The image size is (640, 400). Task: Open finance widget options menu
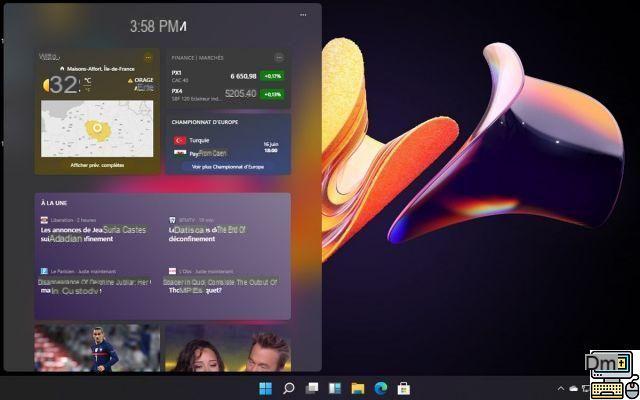point(279,58)
